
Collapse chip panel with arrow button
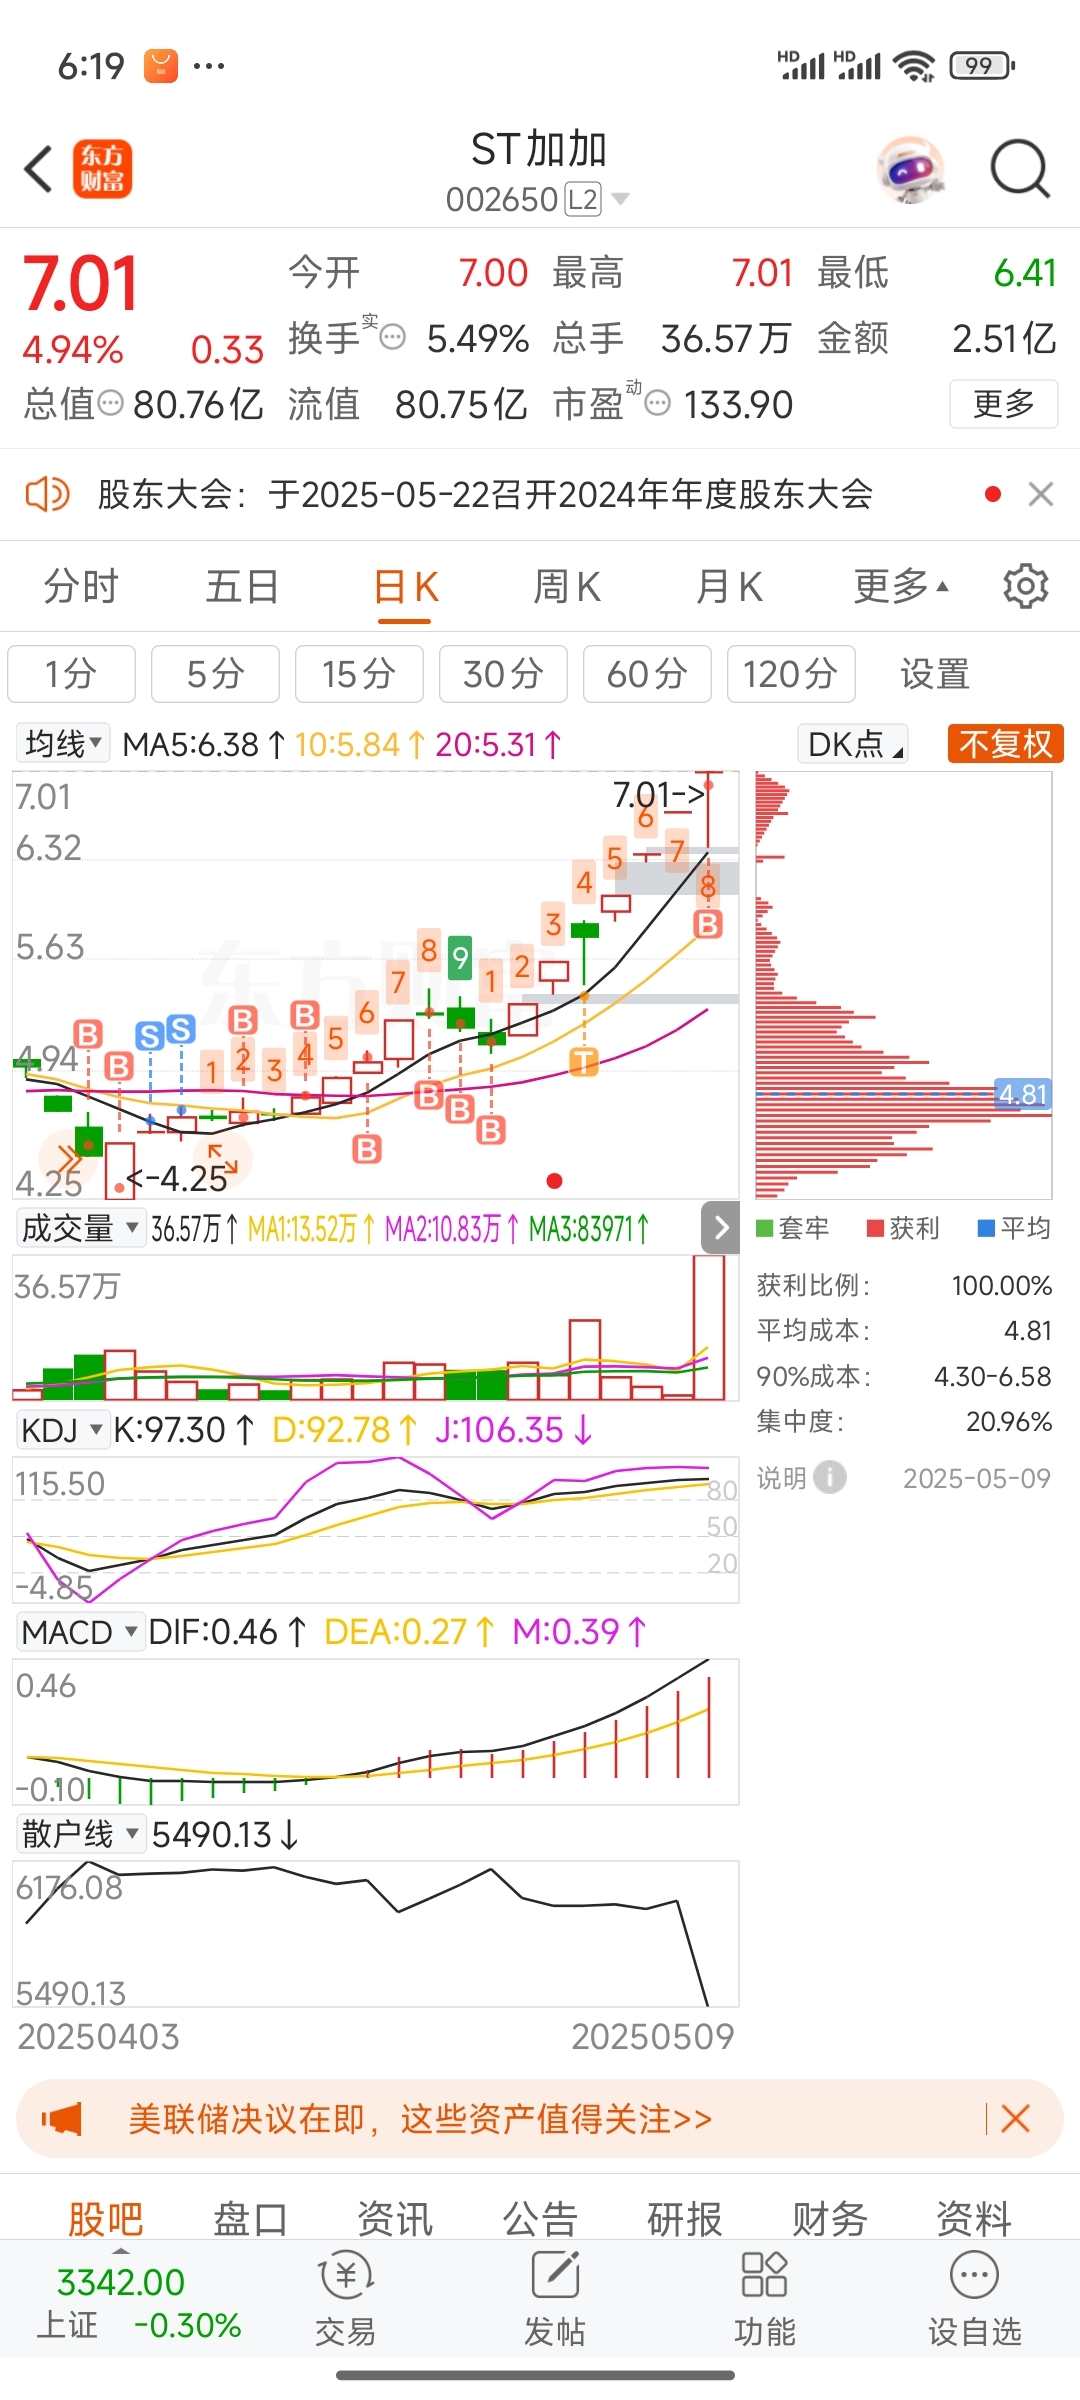click(721, 1228)
